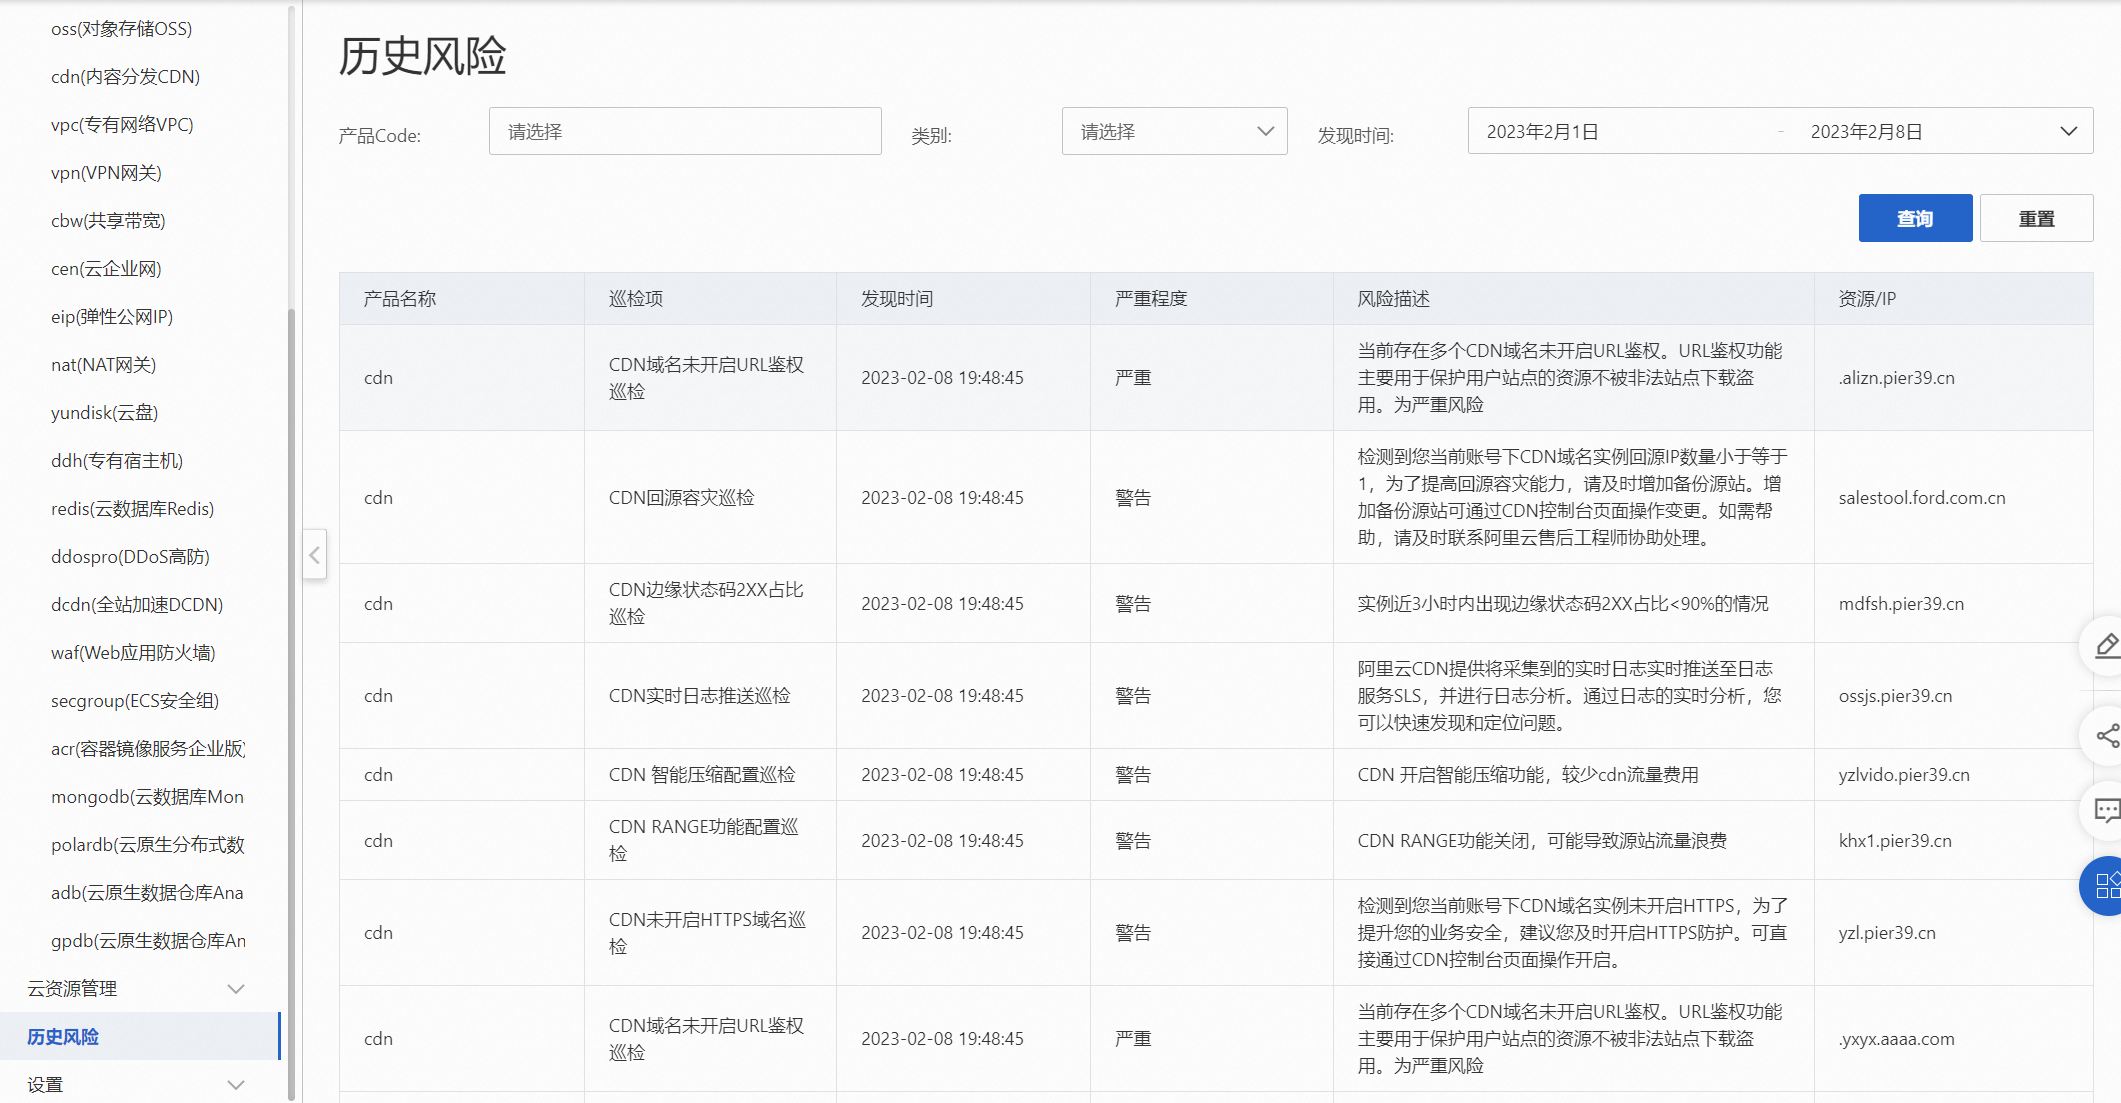Select adb(云原生数据仓库) sidebar item
The image size is (2121, 1103).
tap(148, 893)
